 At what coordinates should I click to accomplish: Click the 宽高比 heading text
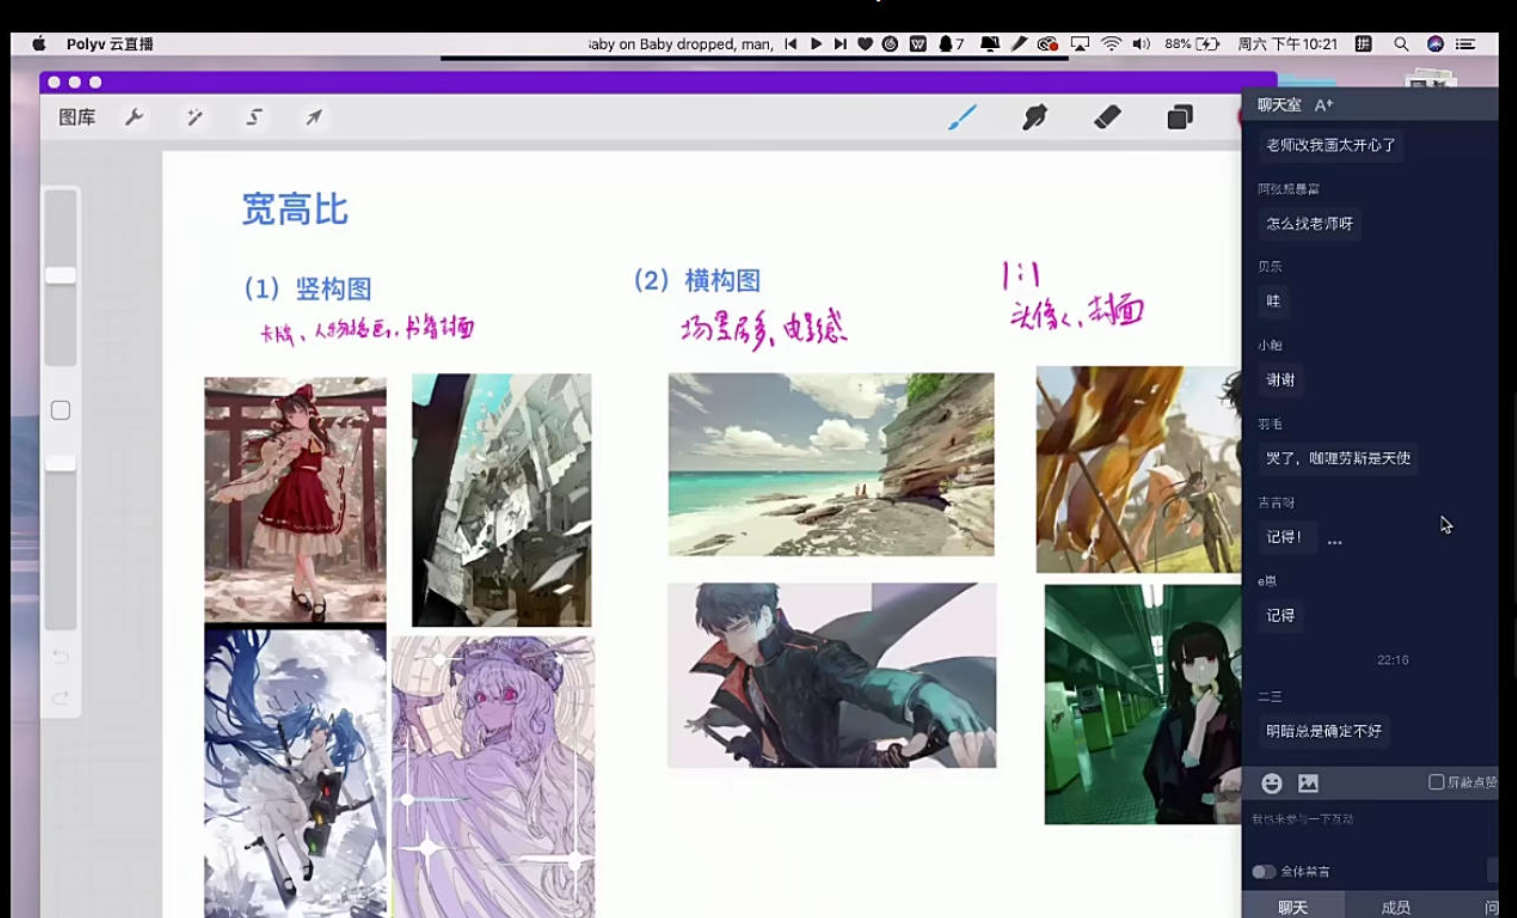(x=295, y=209)
